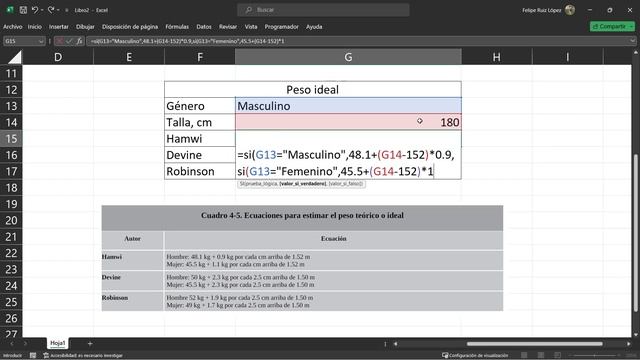Open Accesibilidad: es necesario investigar status
This screenshot has width=640, height=360.
tap(83, 356)
